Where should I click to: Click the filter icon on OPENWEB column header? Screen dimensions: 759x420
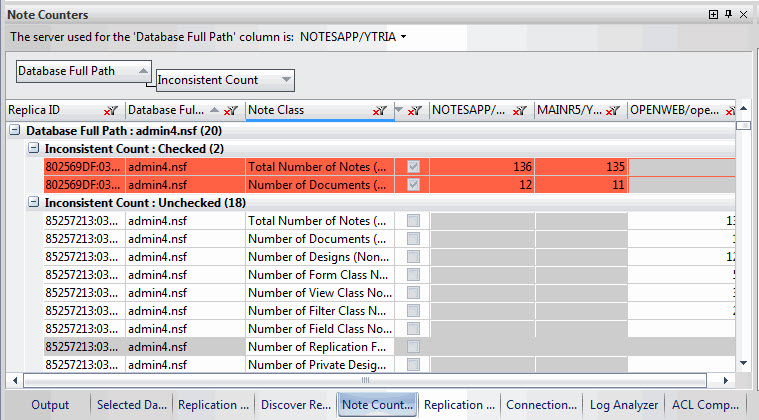(x=730, y=111)
